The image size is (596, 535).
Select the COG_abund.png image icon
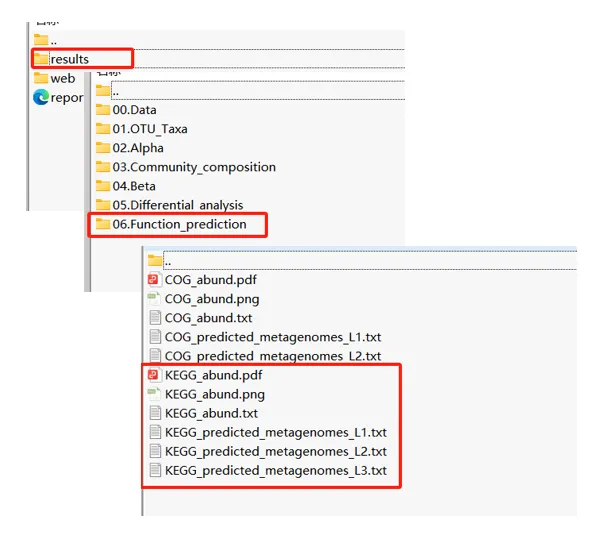pyautogui.click(x=154, y=299)
